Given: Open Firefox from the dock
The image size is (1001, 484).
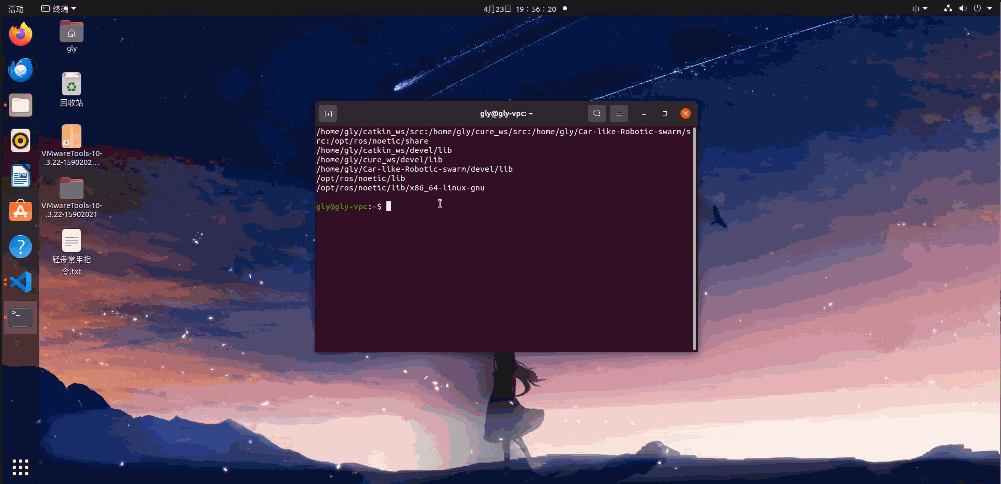Looking at the screenshot, I should point(20,34).
